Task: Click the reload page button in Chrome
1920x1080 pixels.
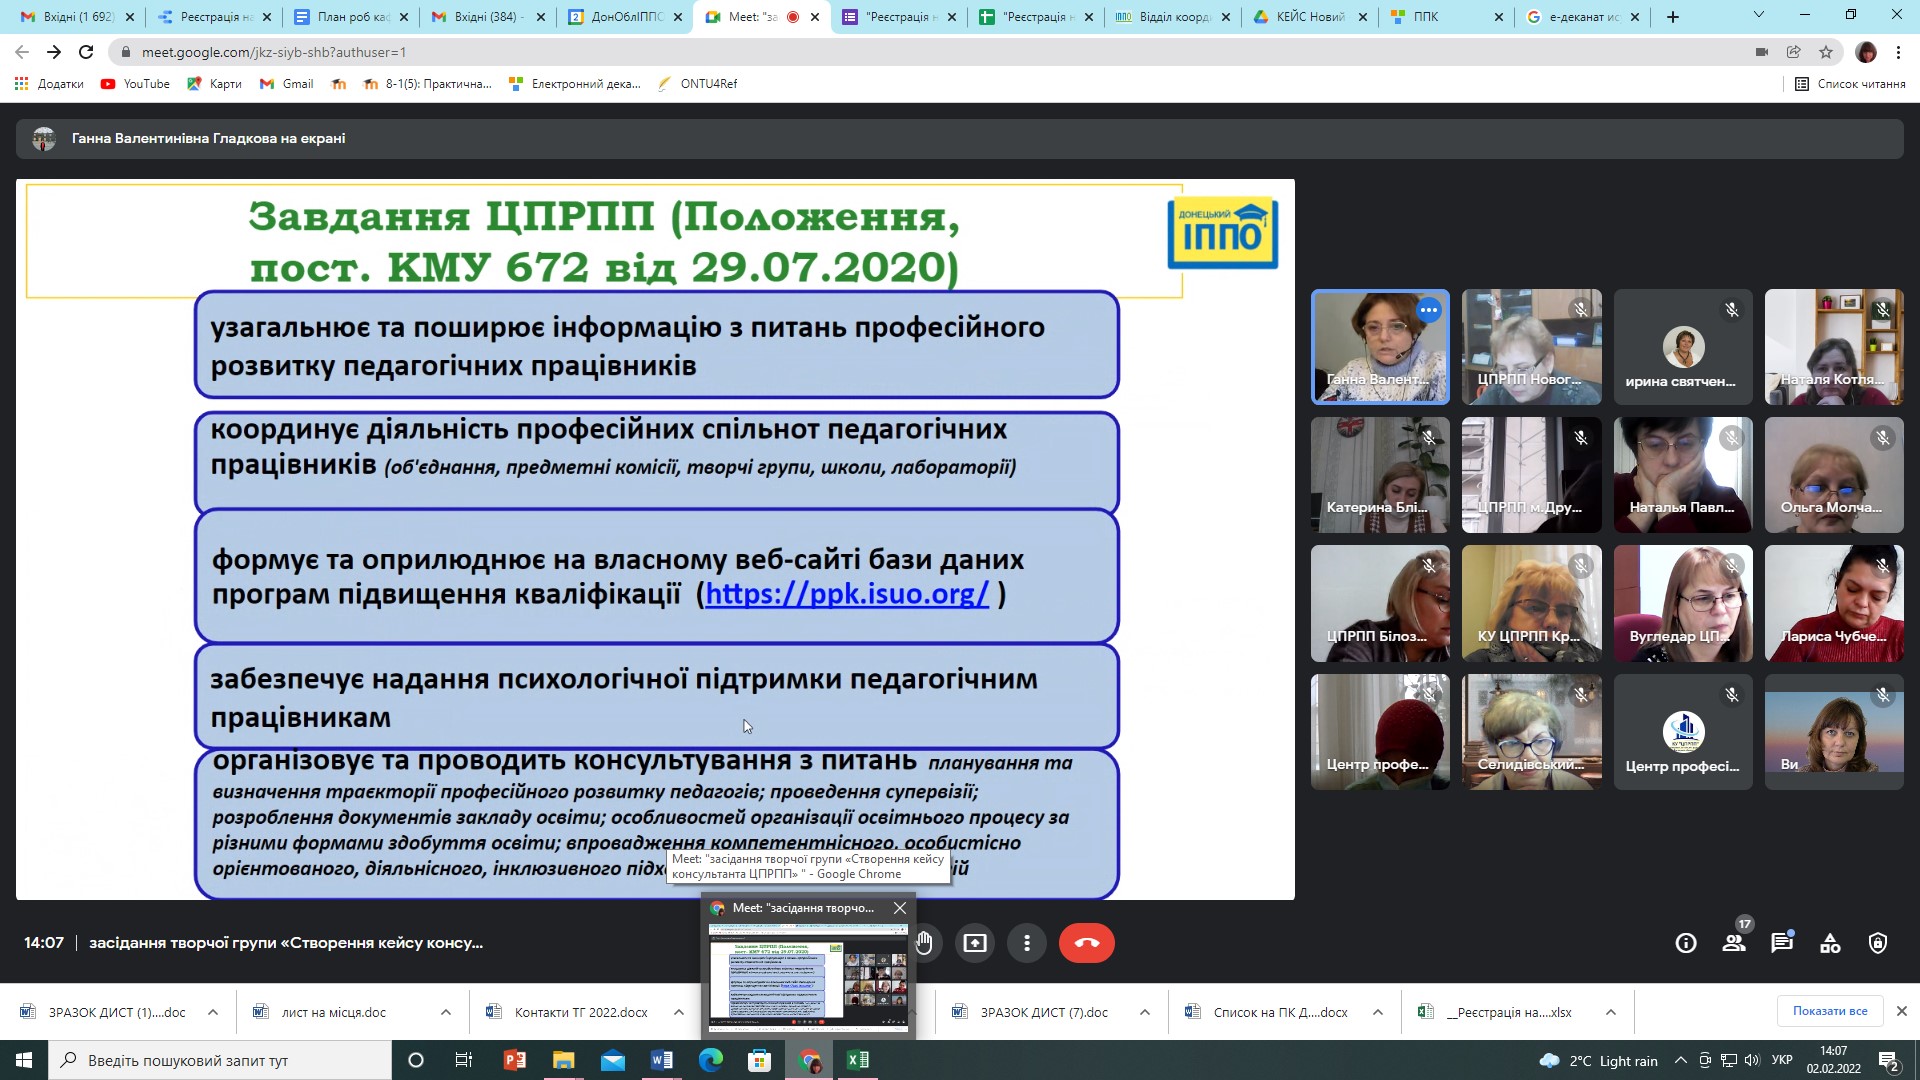Action: pyautogui.click(x=86, y=52)
